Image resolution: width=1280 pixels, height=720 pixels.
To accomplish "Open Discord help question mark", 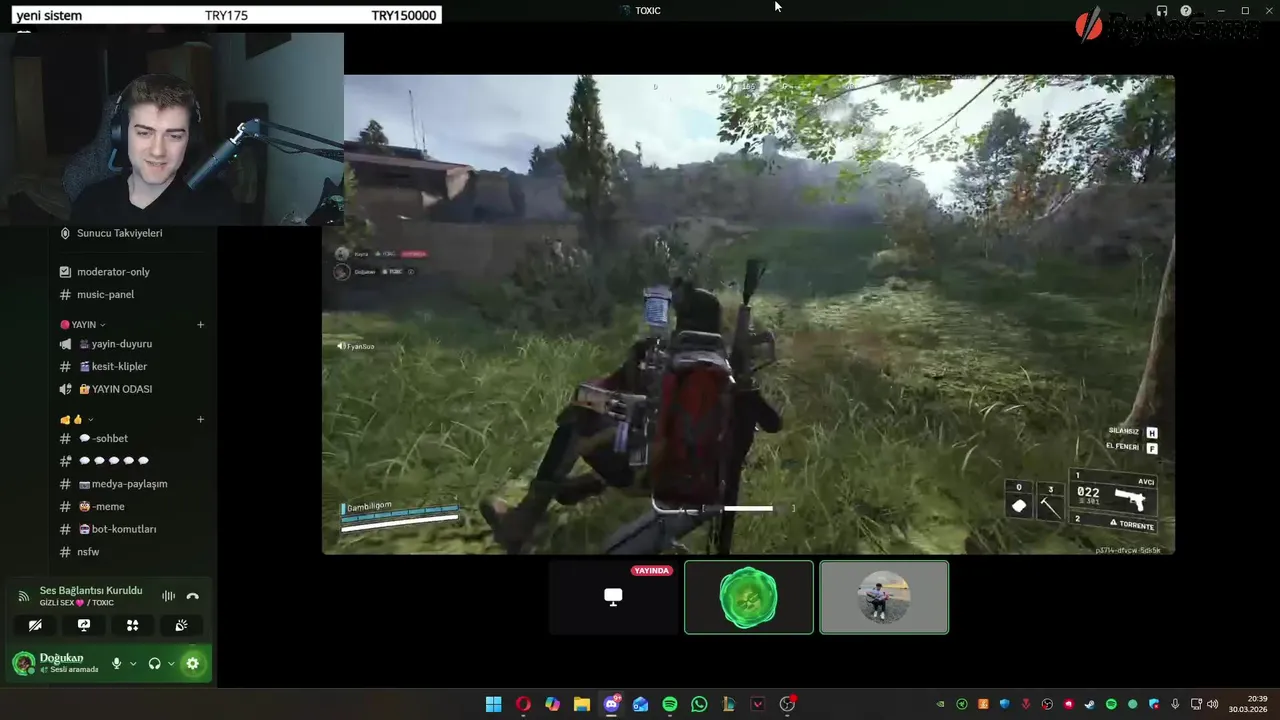I will click(1186, 11).
